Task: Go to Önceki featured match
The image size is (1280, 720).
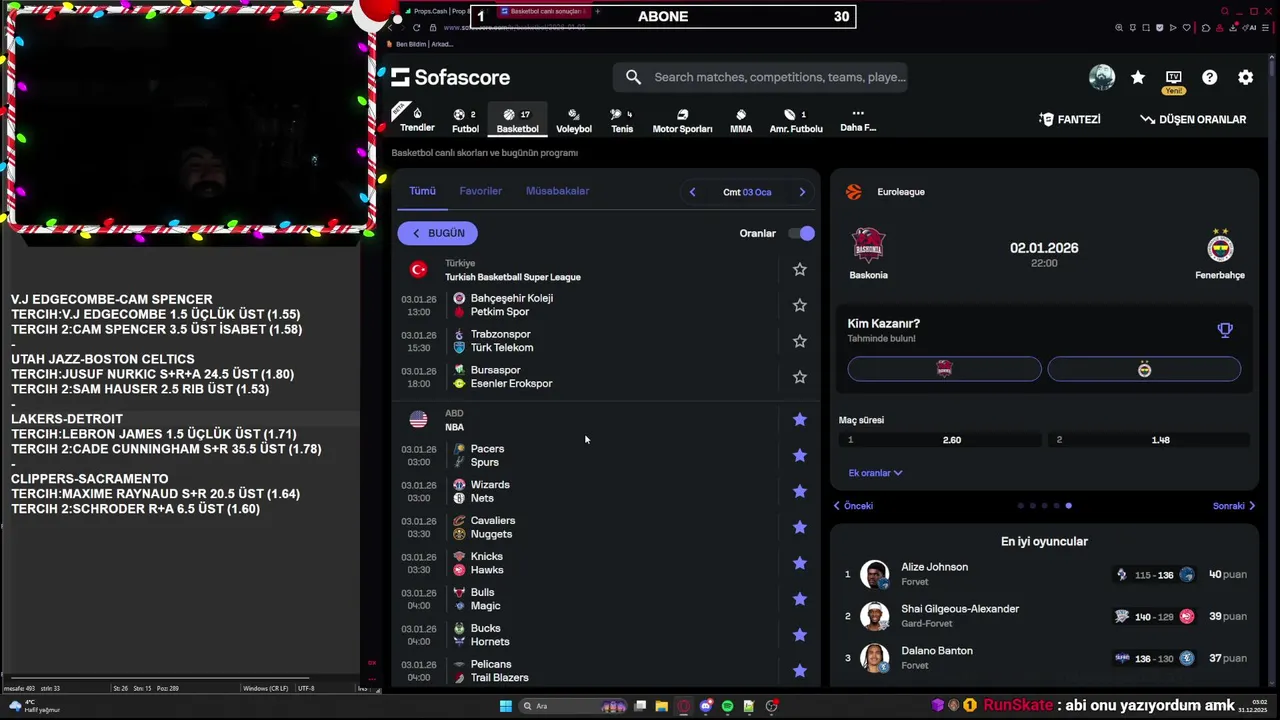Action: [x=854, y=506]
